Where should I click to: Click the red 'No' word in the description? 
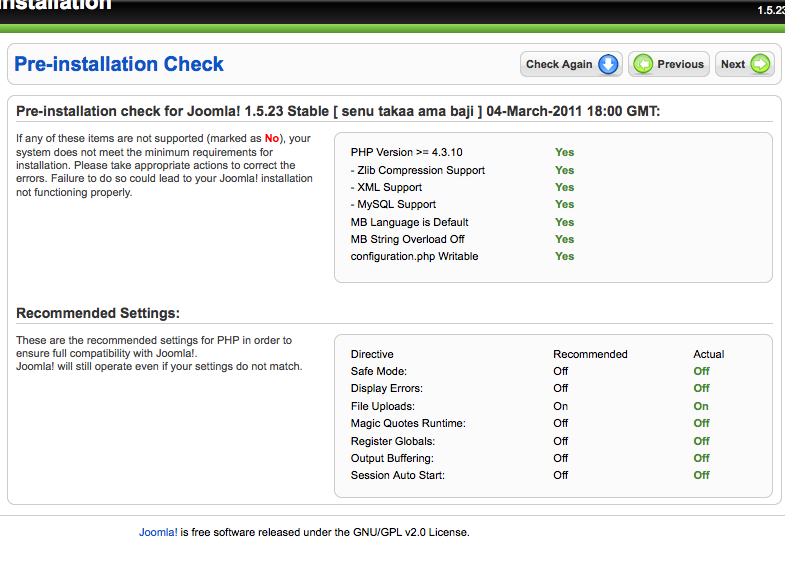[272, 138]
